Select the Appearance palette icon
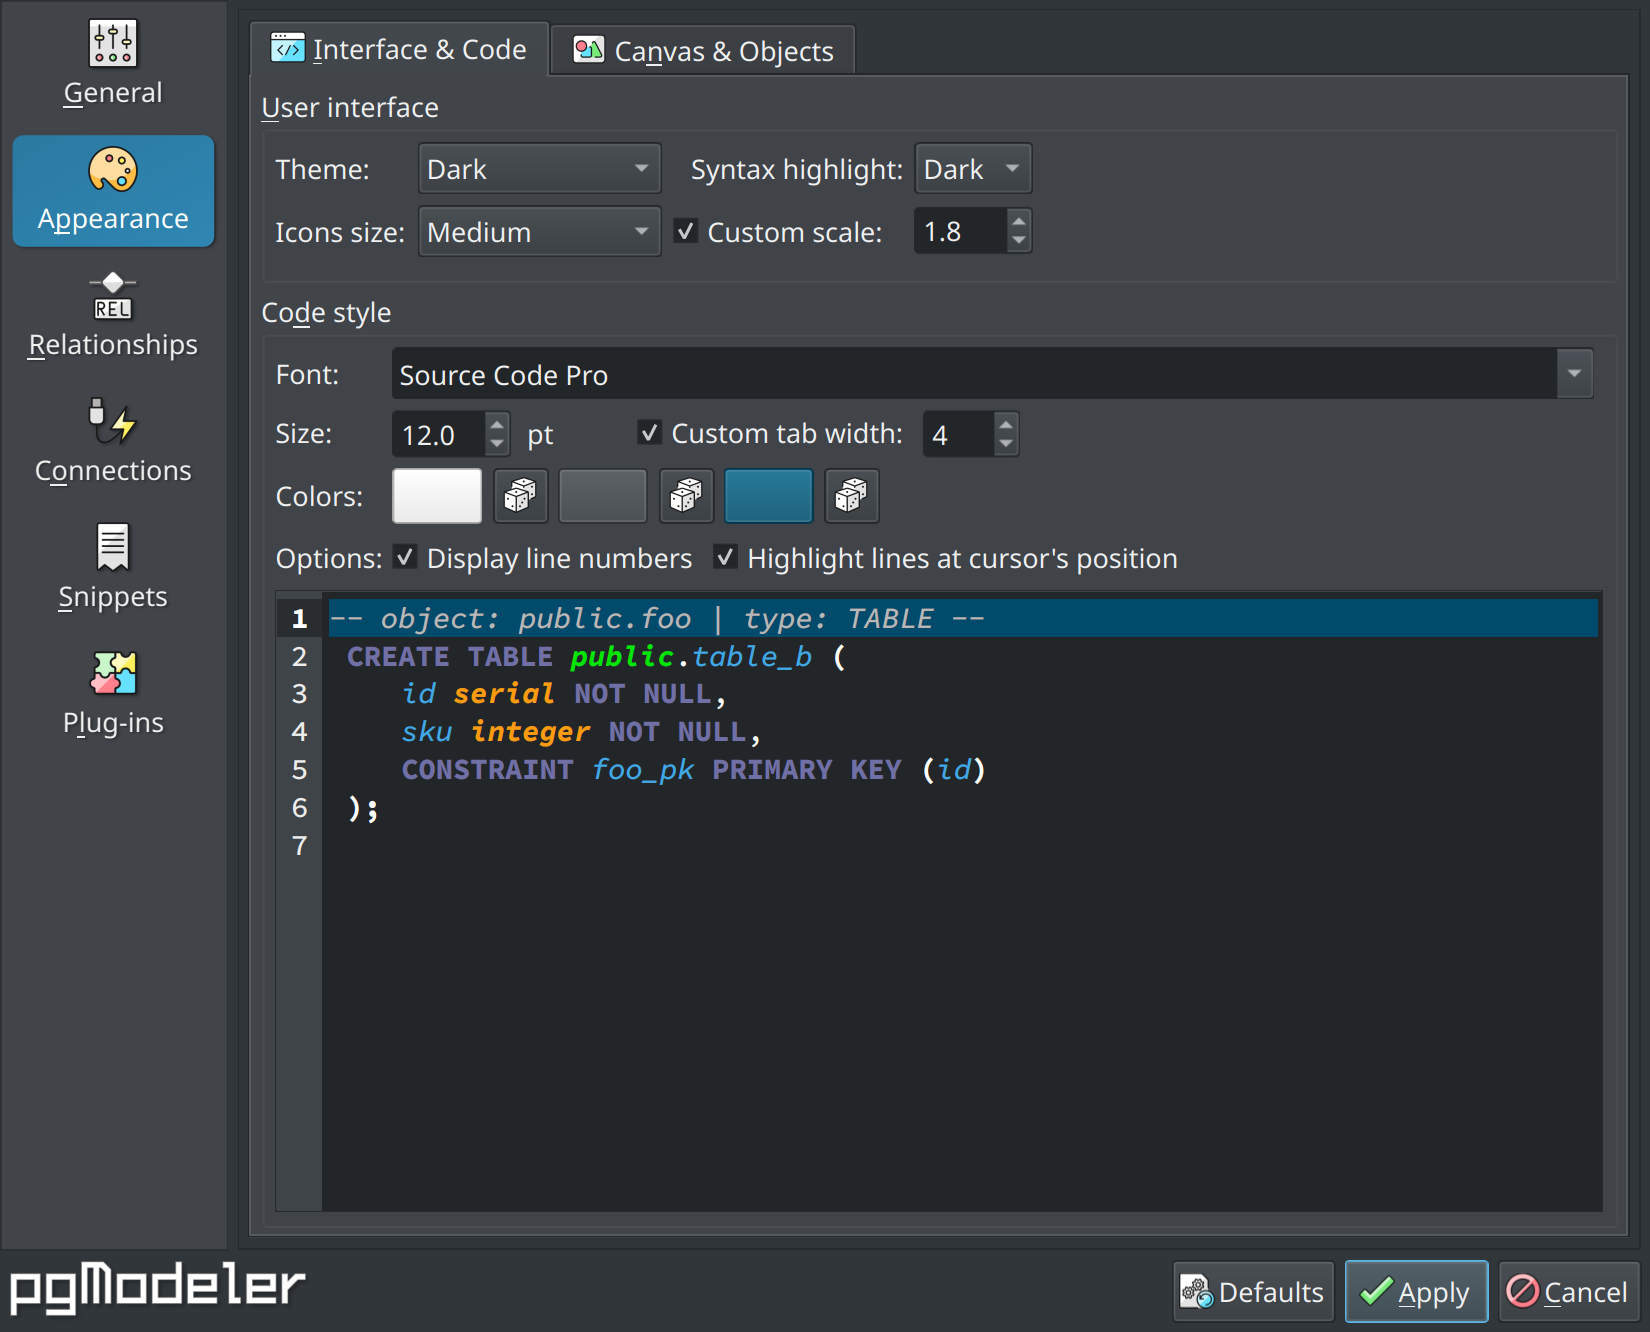Viewport: 1650px width, 1332px height. pyautogui.click(x=113, y=169)
